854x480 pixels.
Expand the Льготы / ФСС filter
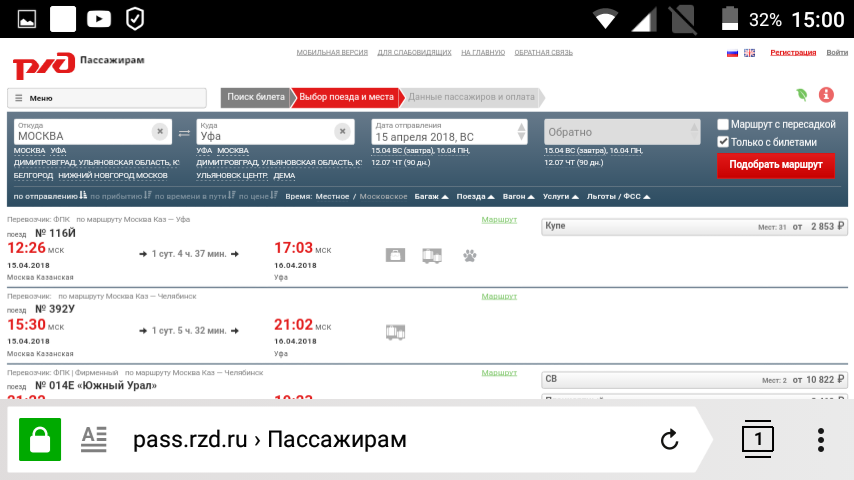click(618, 196)
